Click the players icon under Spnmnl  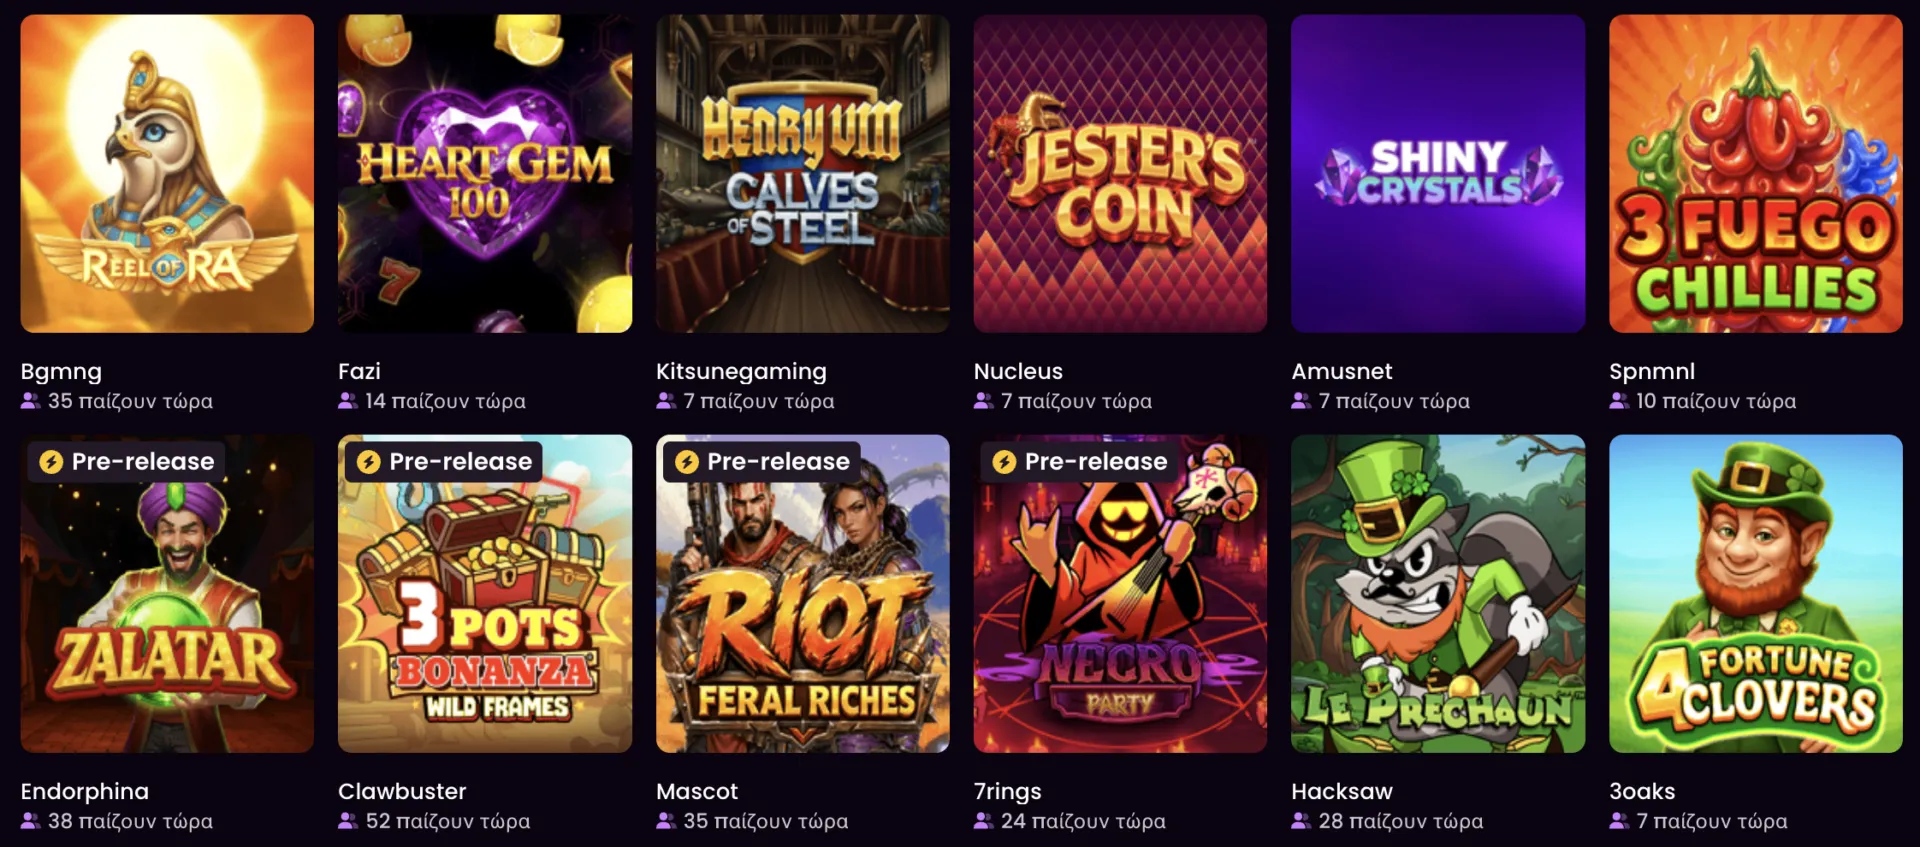[1619, 401]
